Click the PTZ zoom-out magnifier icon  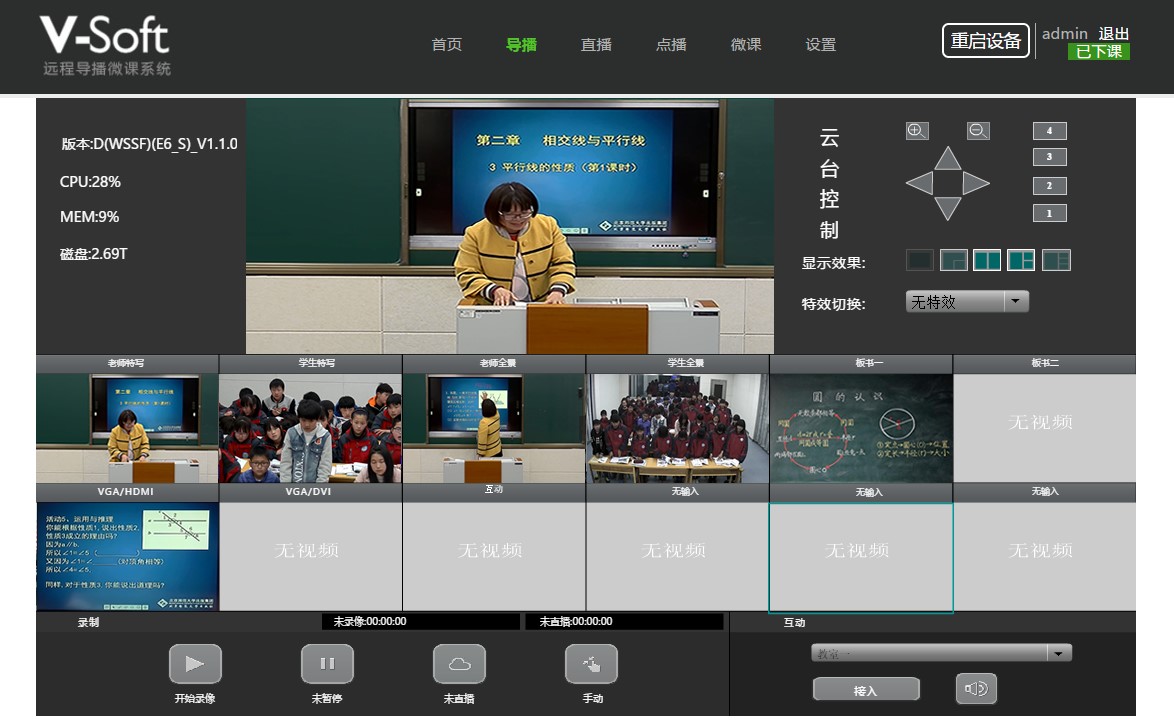click(x=978, y=130)
